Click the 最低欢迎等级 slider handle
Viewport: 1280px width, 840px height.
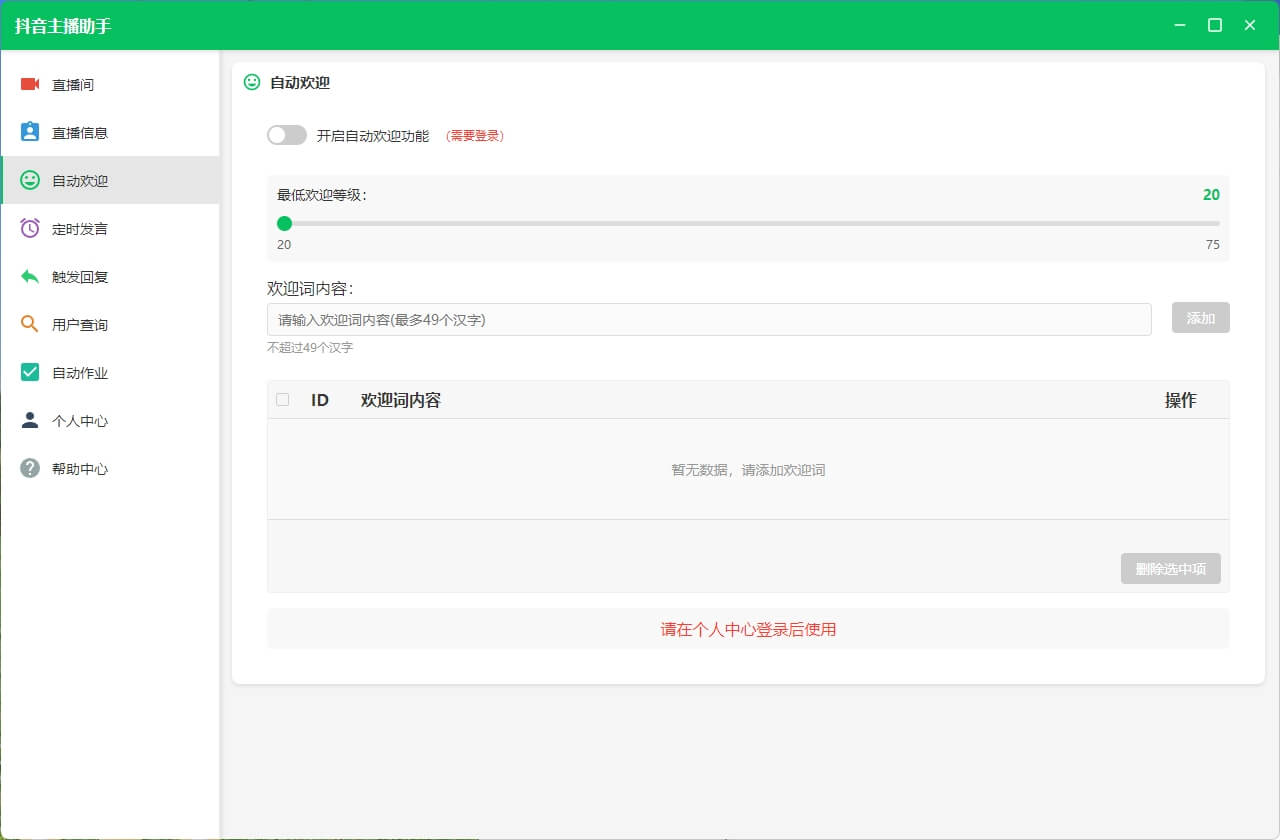click(x=284, y=223)
